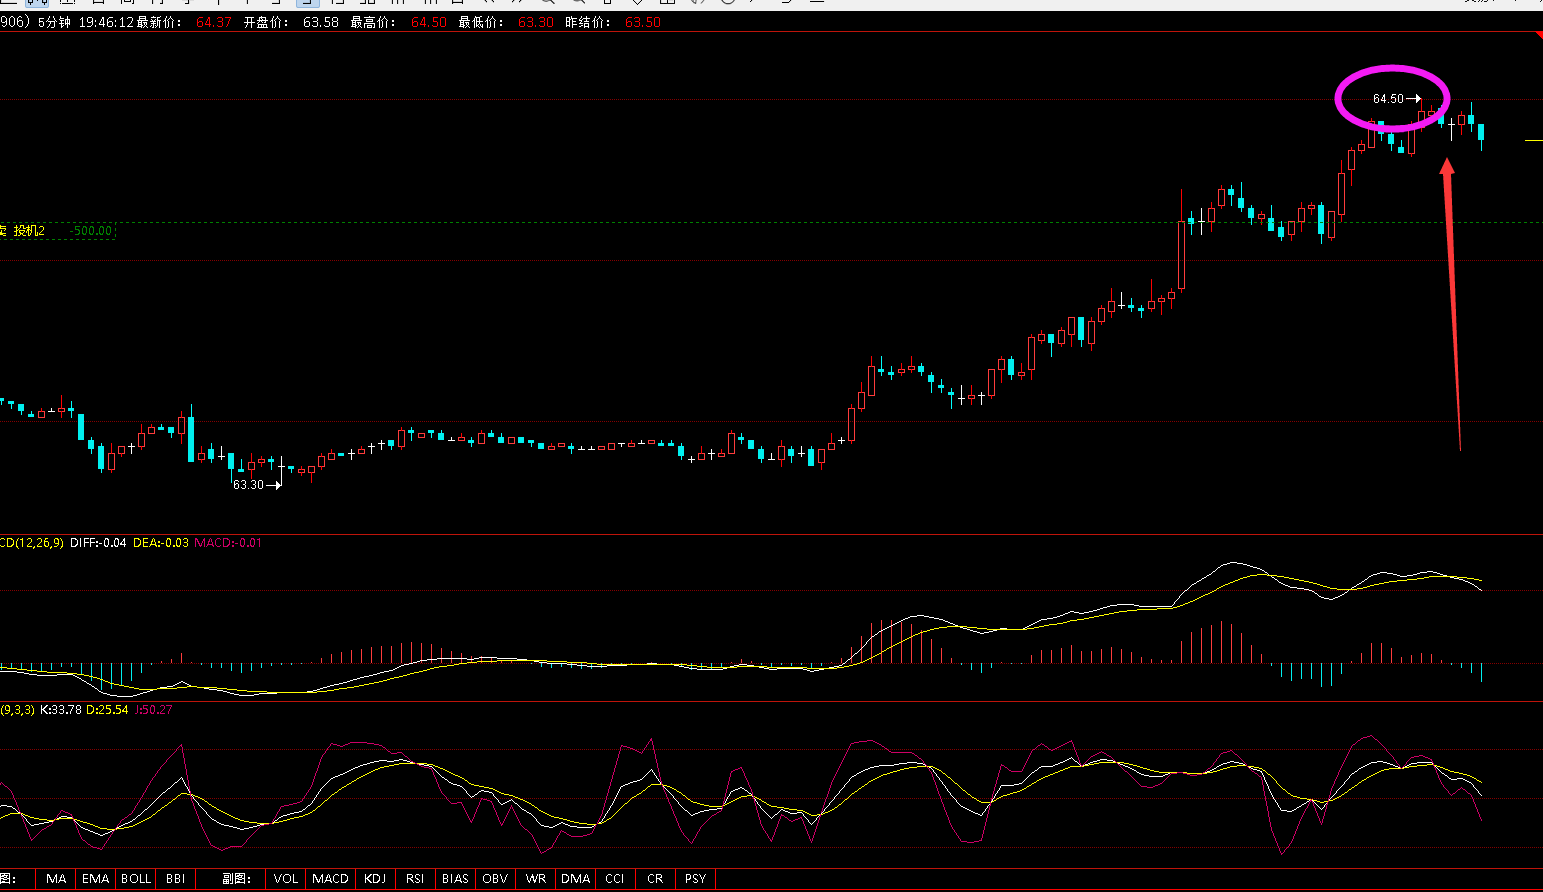Switch main chart to EMA indicator
Screen dimensions: 1543x892
click(96, 879)
